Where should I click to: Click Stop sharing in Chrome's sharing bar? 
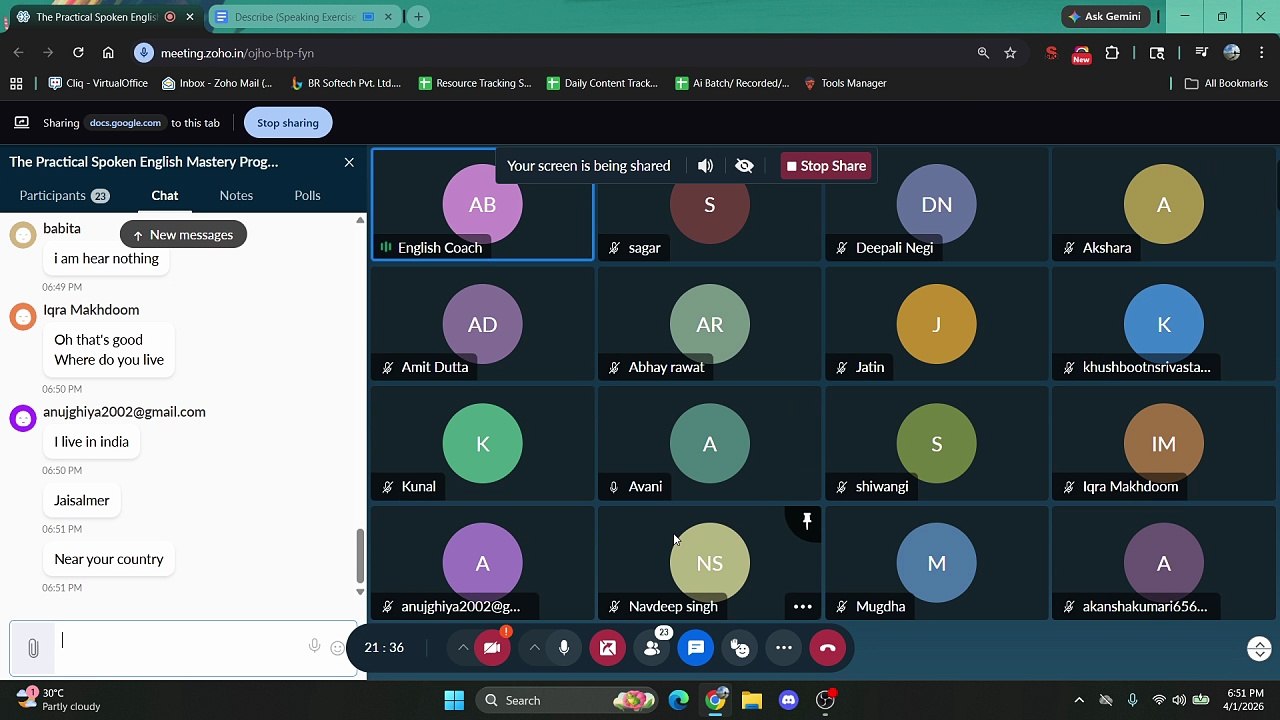point(288,123)
